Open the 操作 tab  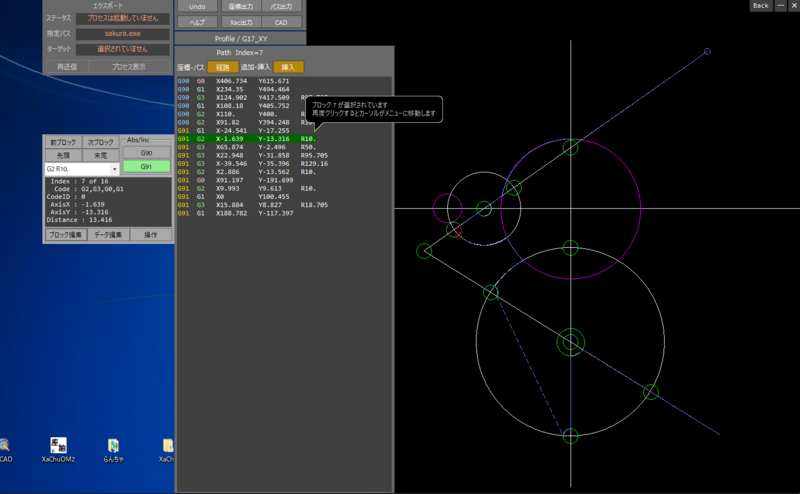point(151,235)
